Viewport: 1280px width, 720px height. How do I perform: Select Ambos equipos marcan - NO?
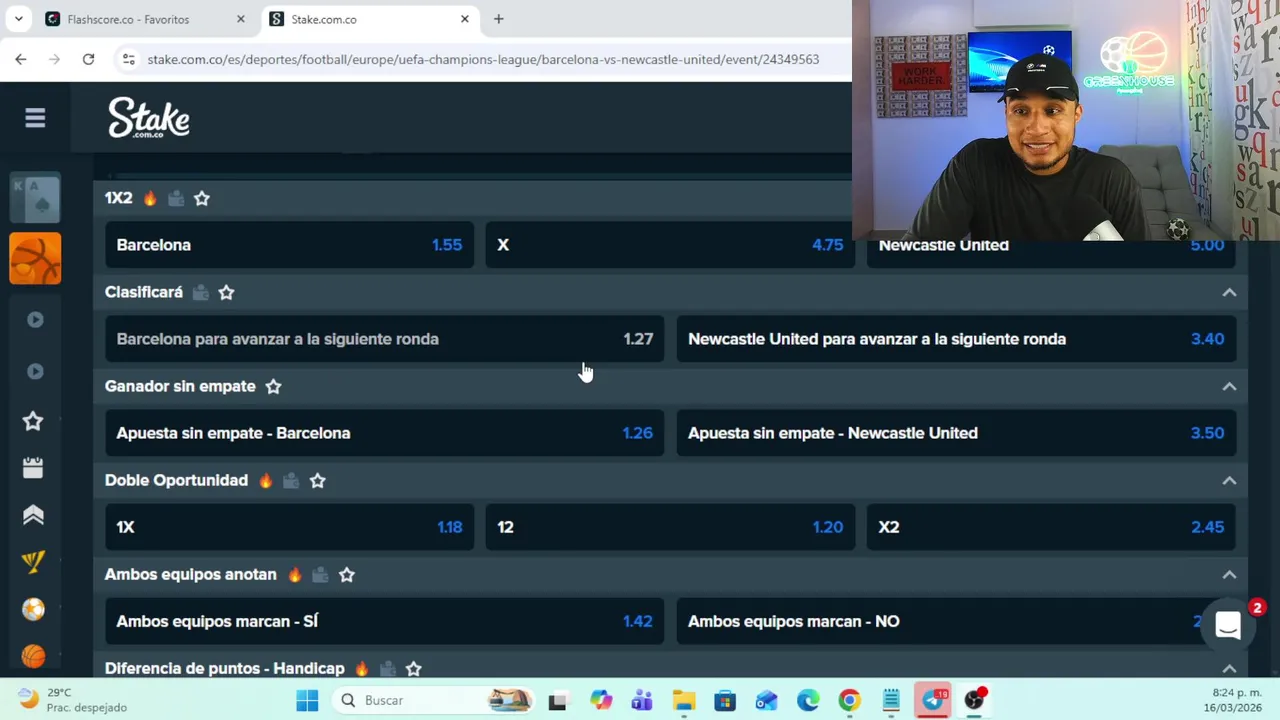956,621
